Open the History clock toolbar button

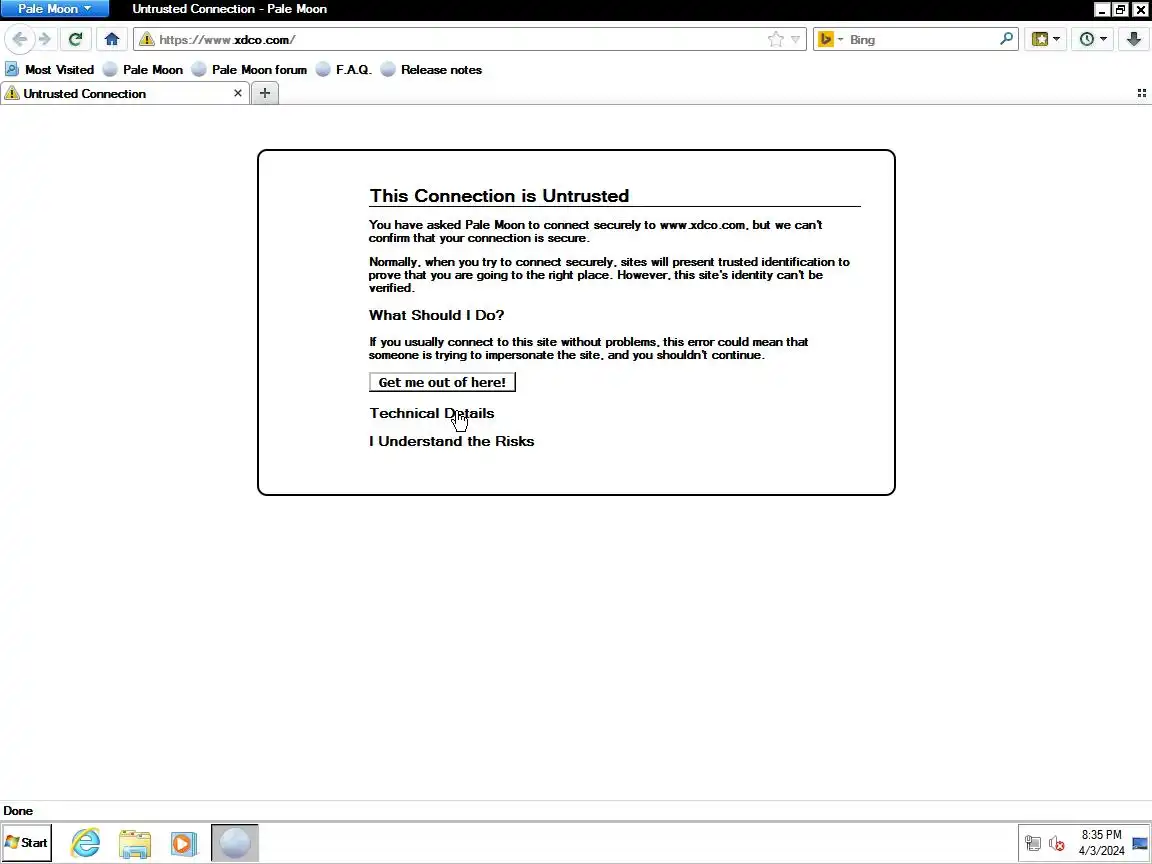click(1087, 39)
